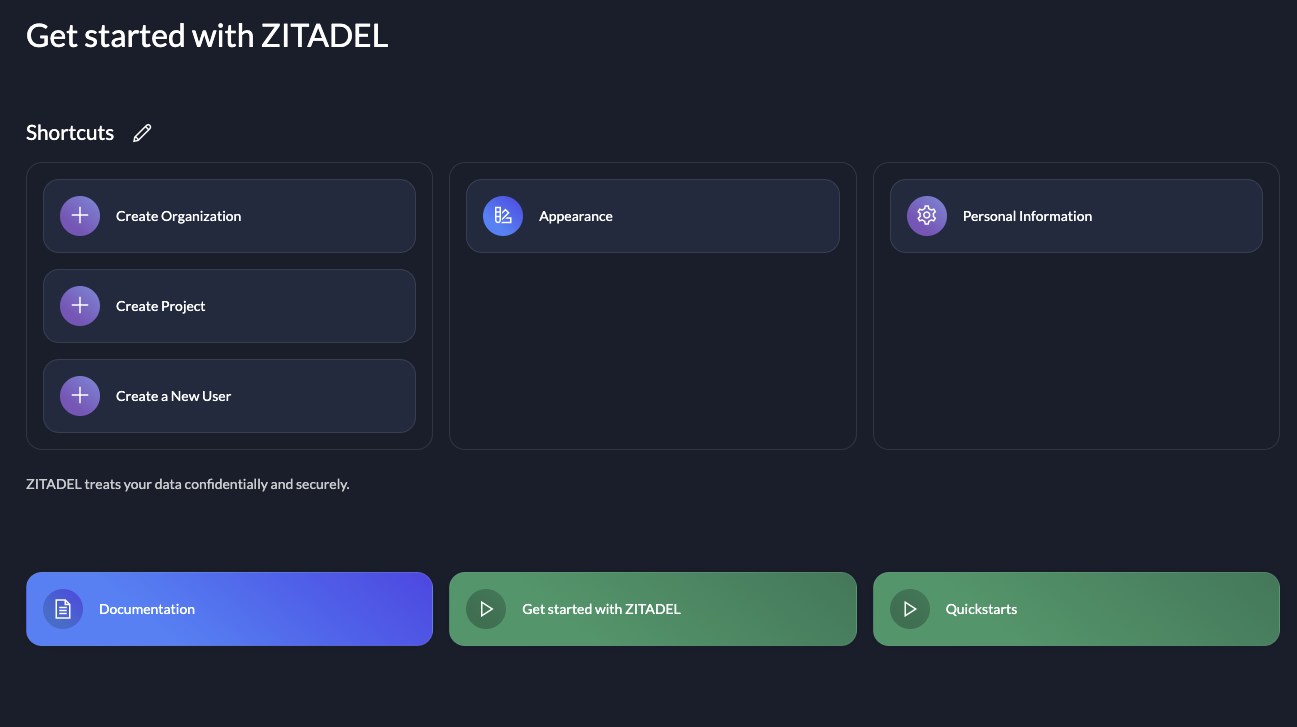Open the Quickstarts banner link
Viewport: 1297px width, 727px height.
pyautogui.click(x=1076, y=608)
